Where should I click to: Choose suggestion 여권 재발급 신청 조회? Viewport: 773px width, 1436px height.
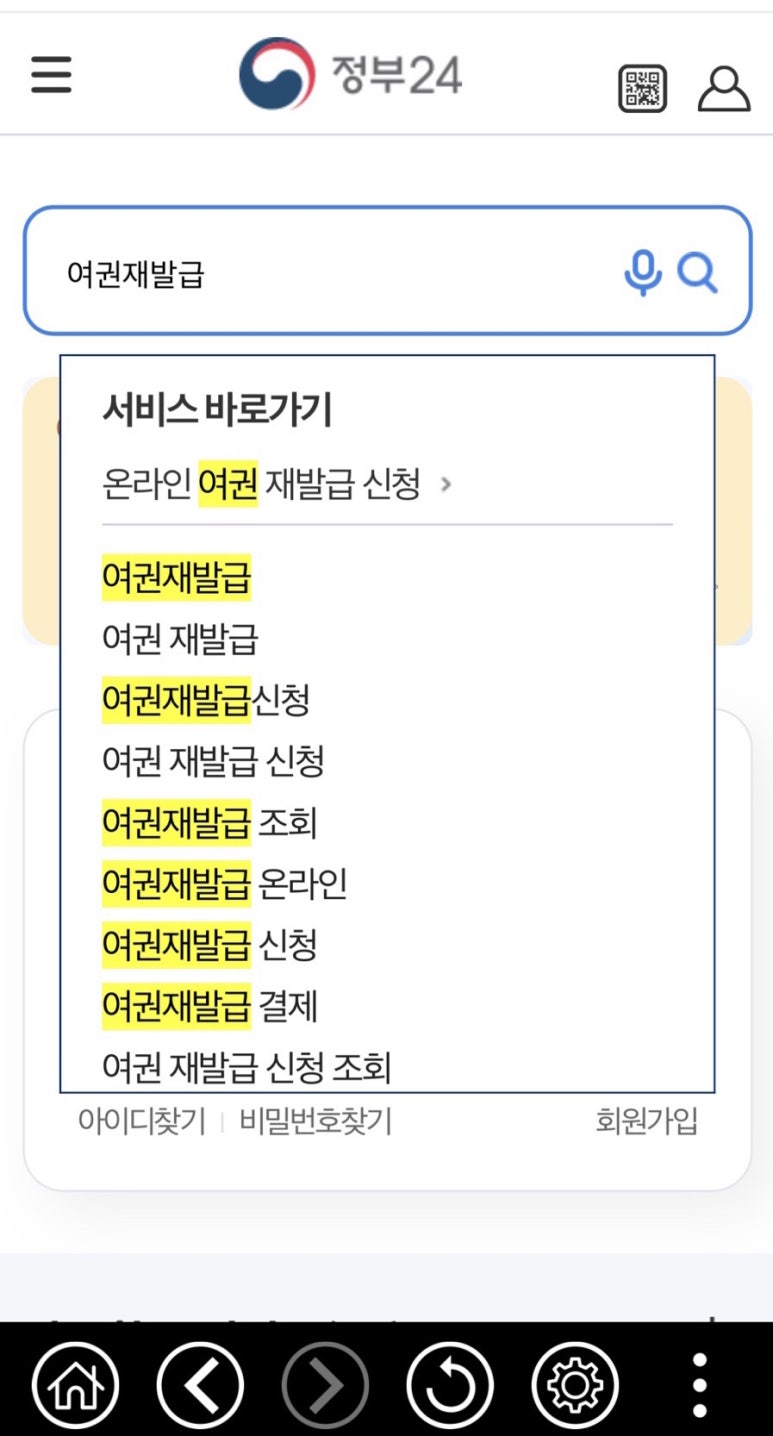point(247,1067)
